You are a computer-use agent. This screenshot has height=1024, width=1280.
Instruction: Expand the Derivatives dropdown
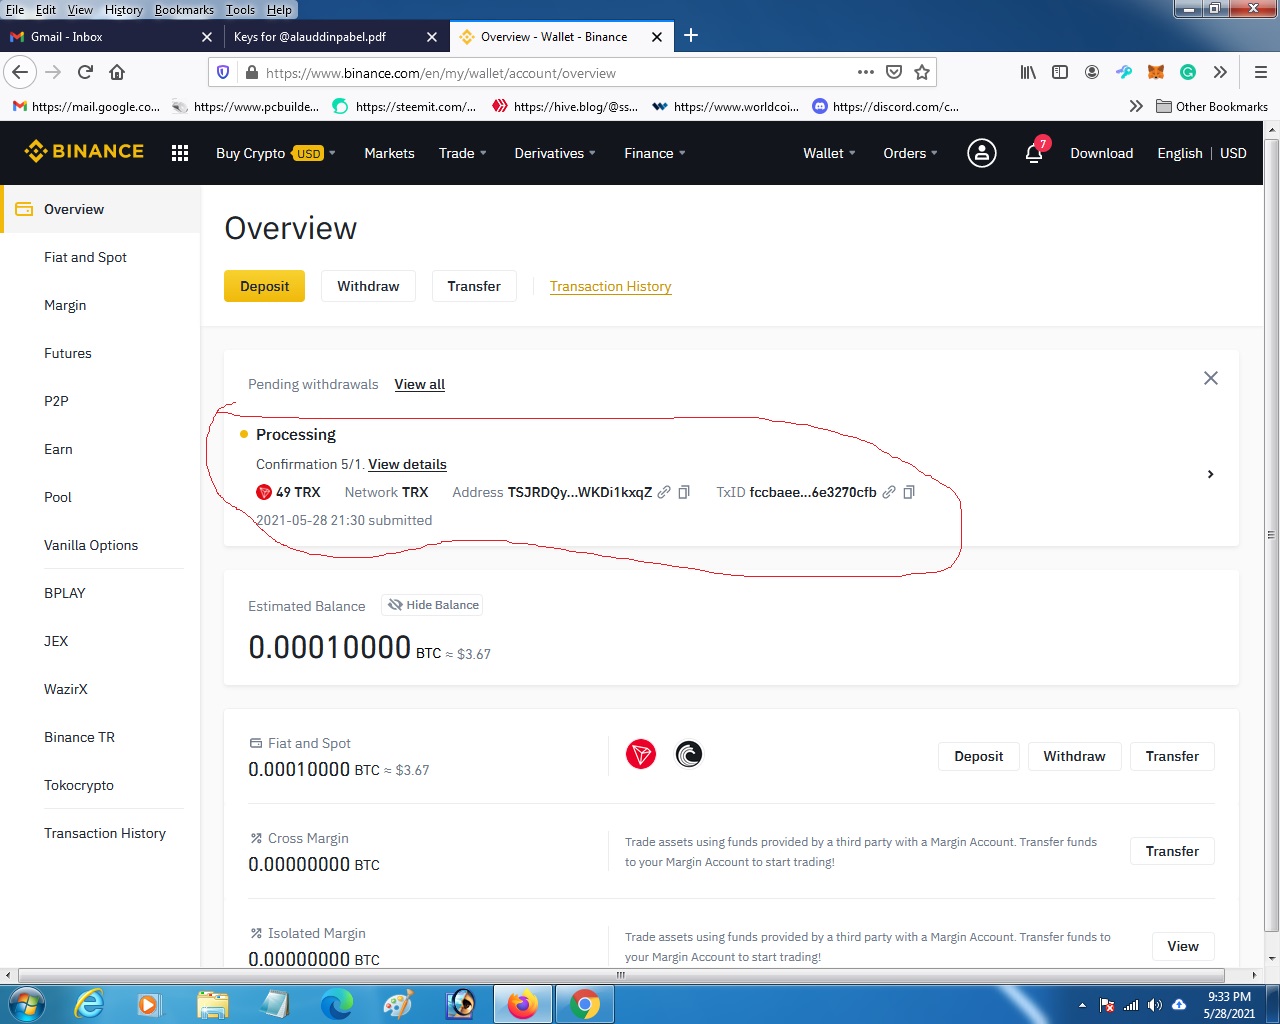click(555, 153)
